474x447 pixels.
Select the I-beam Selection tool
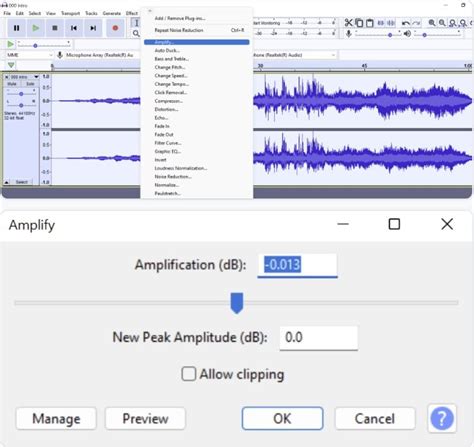click(x=136, y=23)
